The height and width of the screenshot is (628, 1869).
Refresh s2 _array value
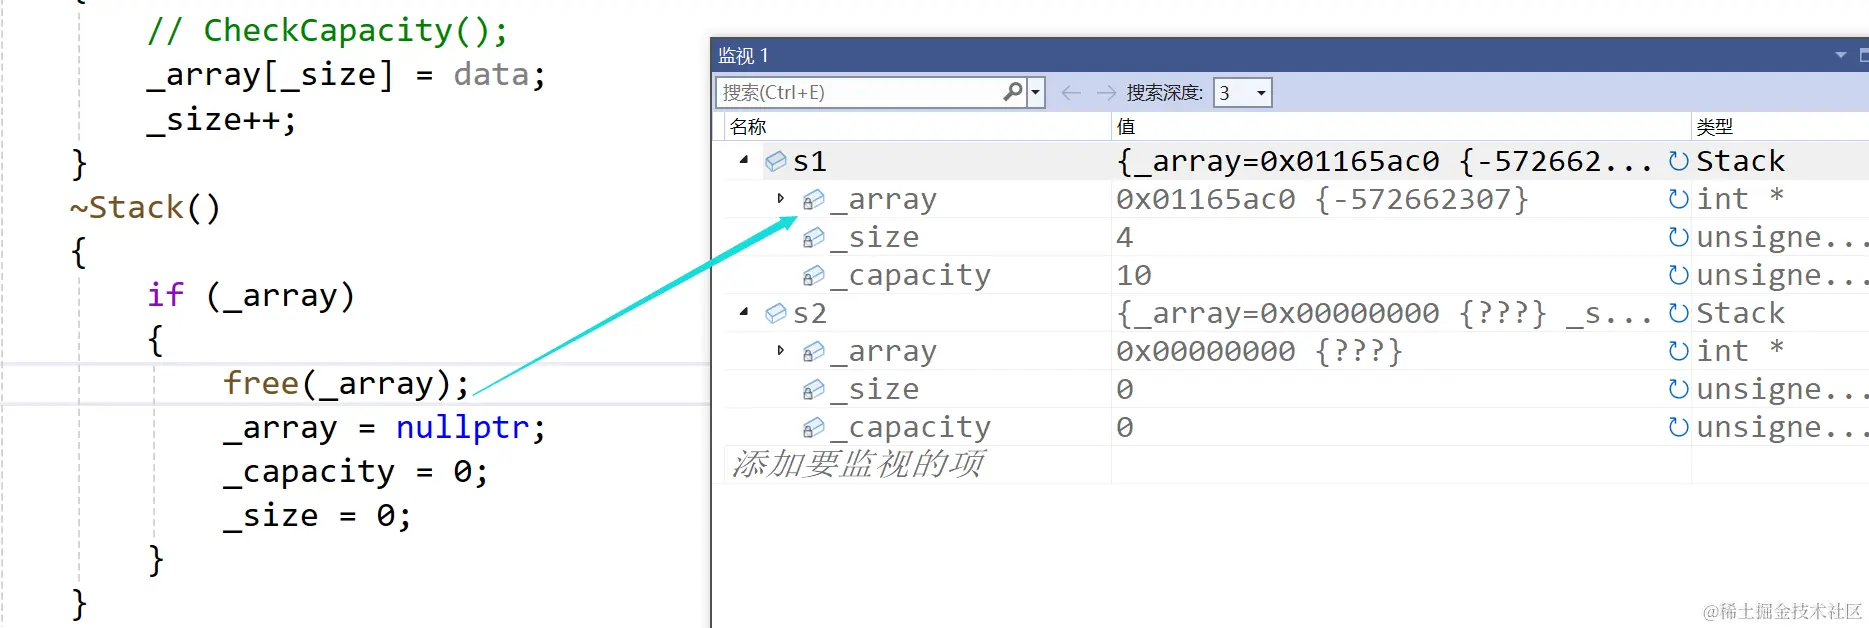[1678, 351]
